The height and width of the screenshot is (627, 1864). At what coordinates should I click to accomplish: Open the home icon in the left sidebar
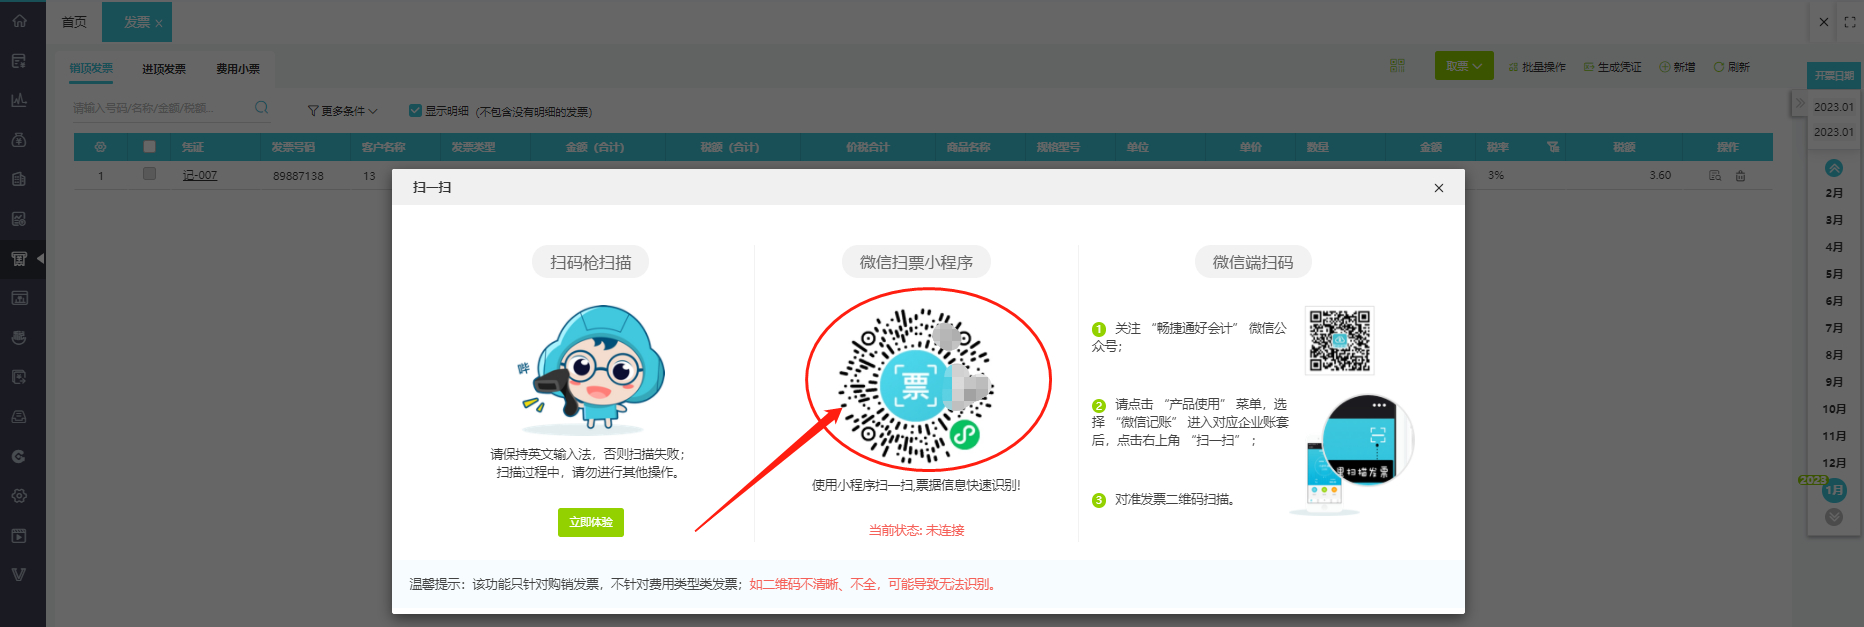click(x=19, y=21)
